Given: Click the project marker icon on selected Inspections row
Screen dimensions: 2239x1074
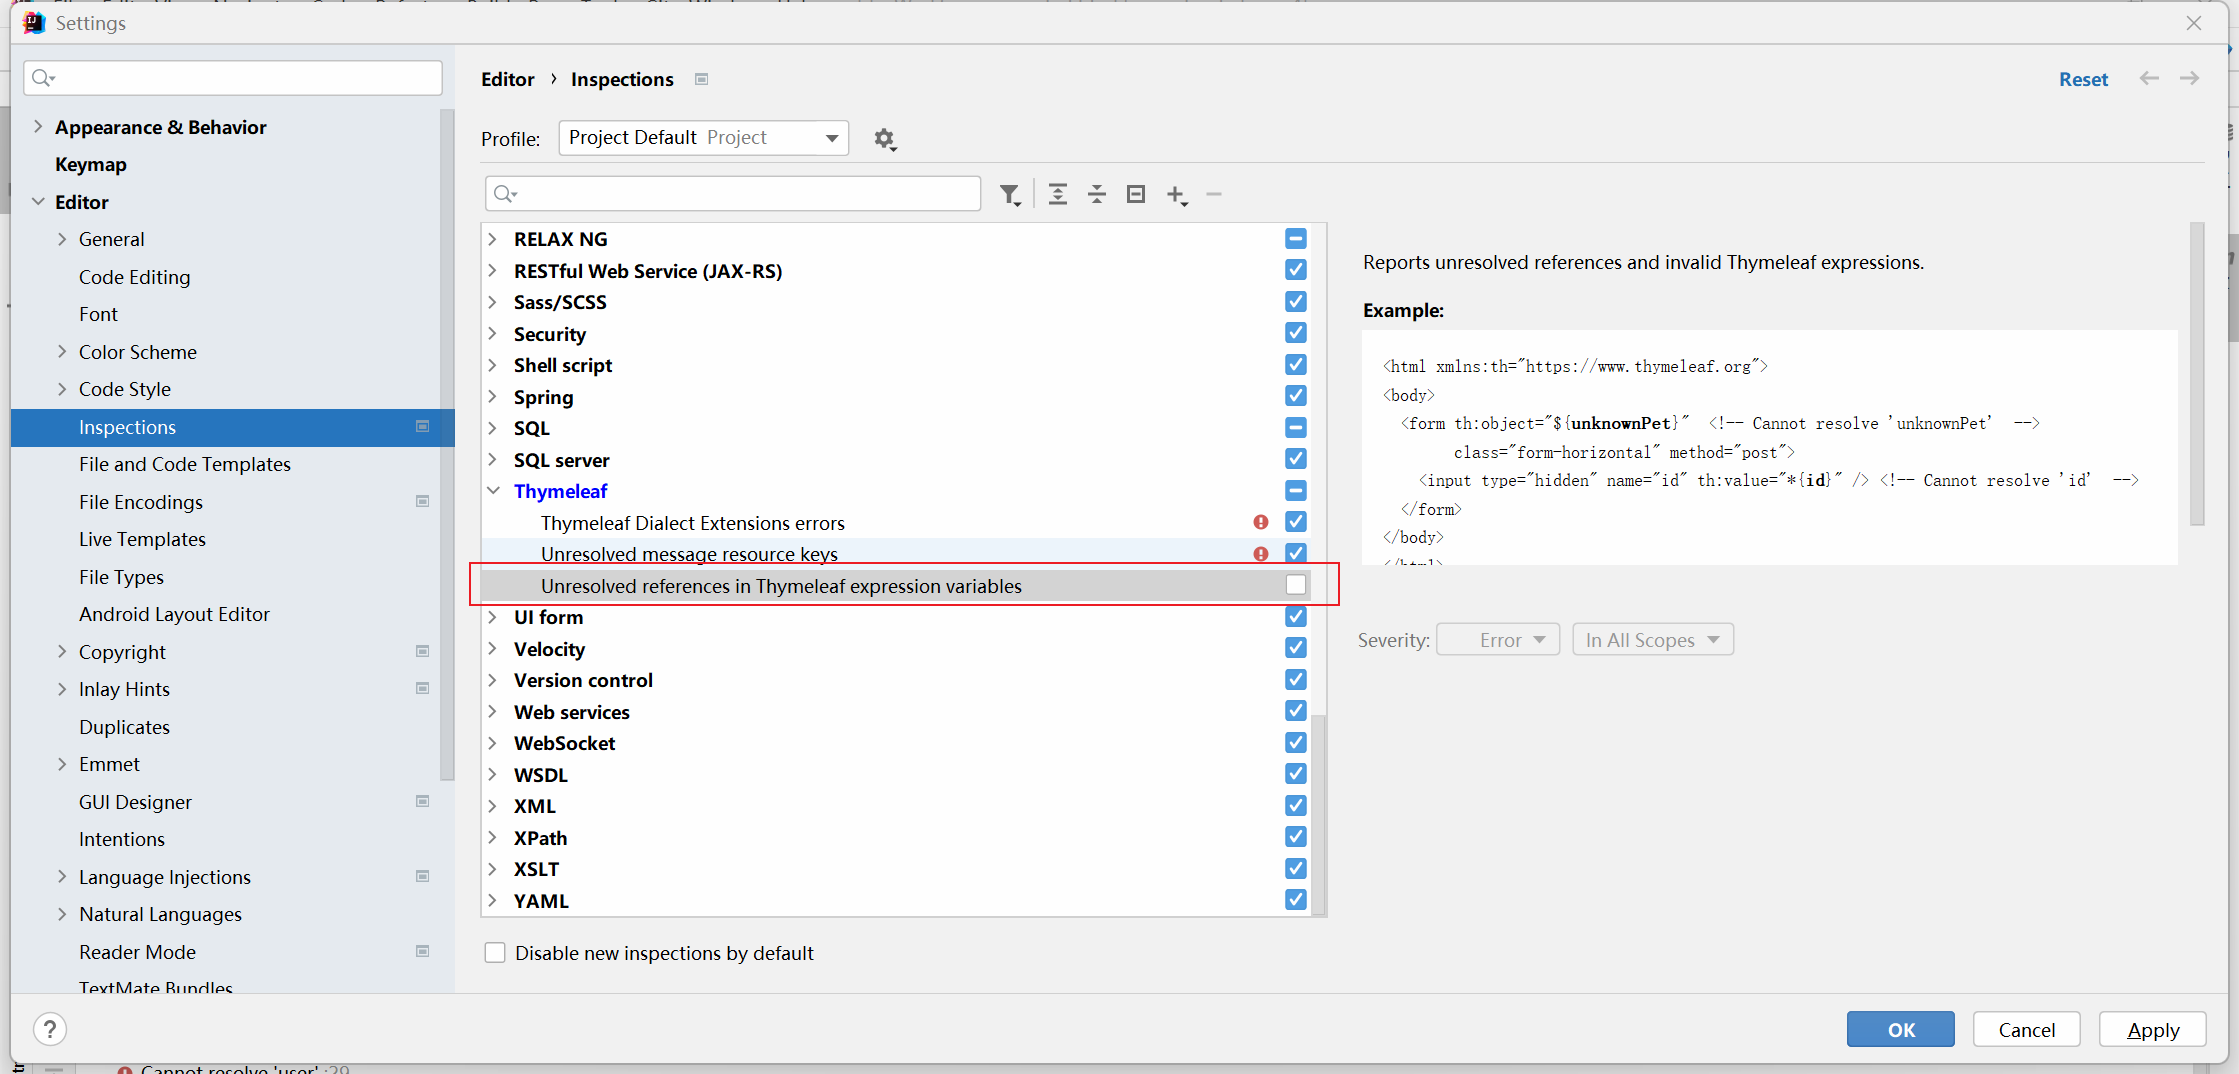Looking at the screenshot, I should coord(423,426).
